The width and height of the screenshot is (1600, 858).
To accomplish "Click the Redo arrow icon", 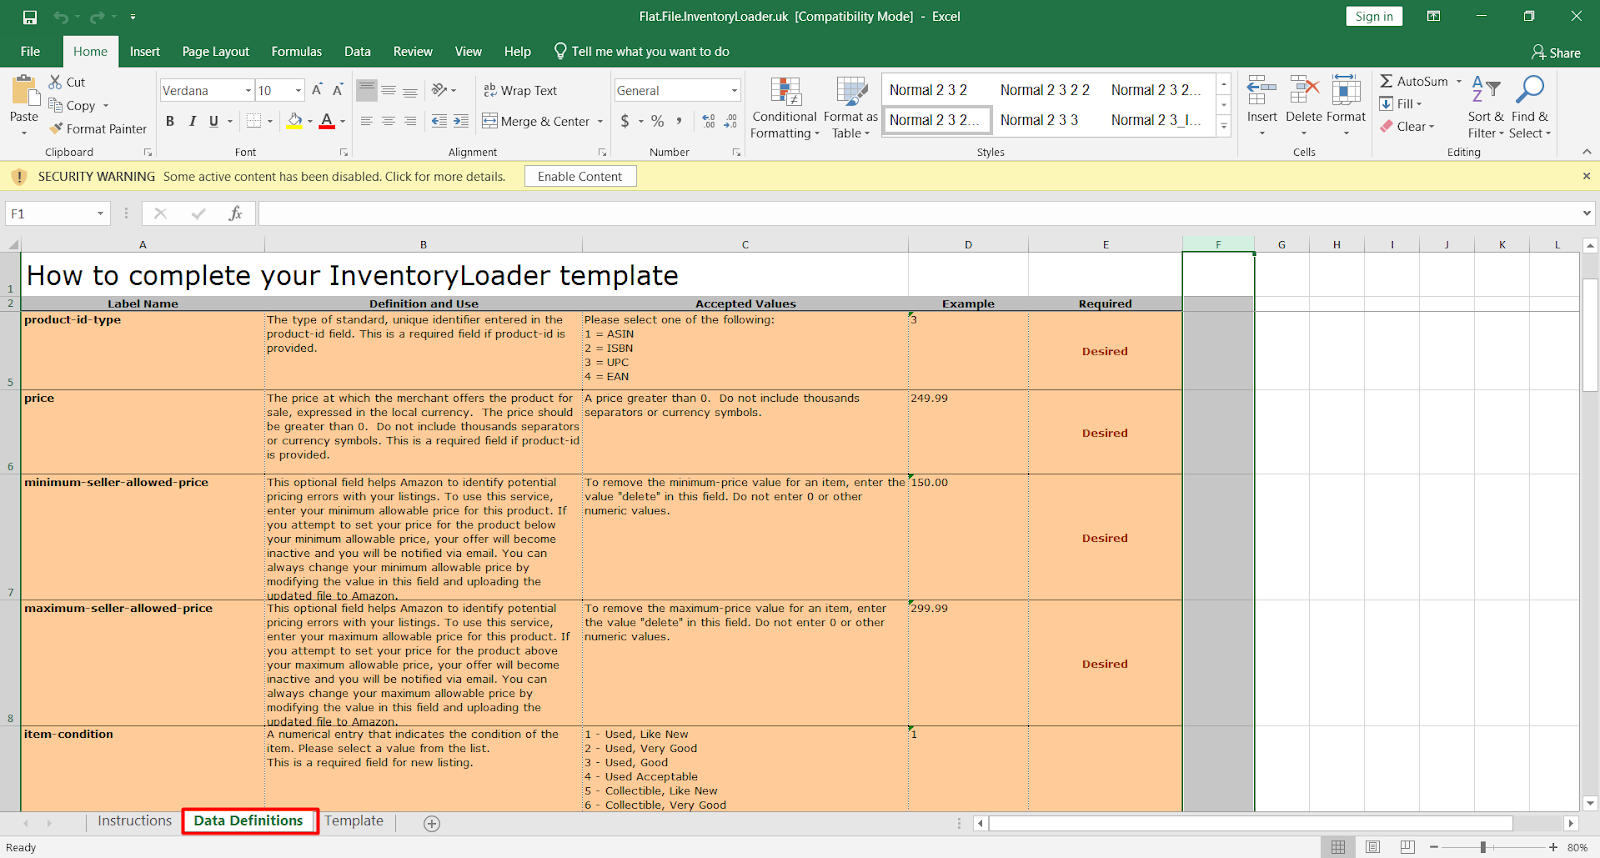I will point(97,17).
